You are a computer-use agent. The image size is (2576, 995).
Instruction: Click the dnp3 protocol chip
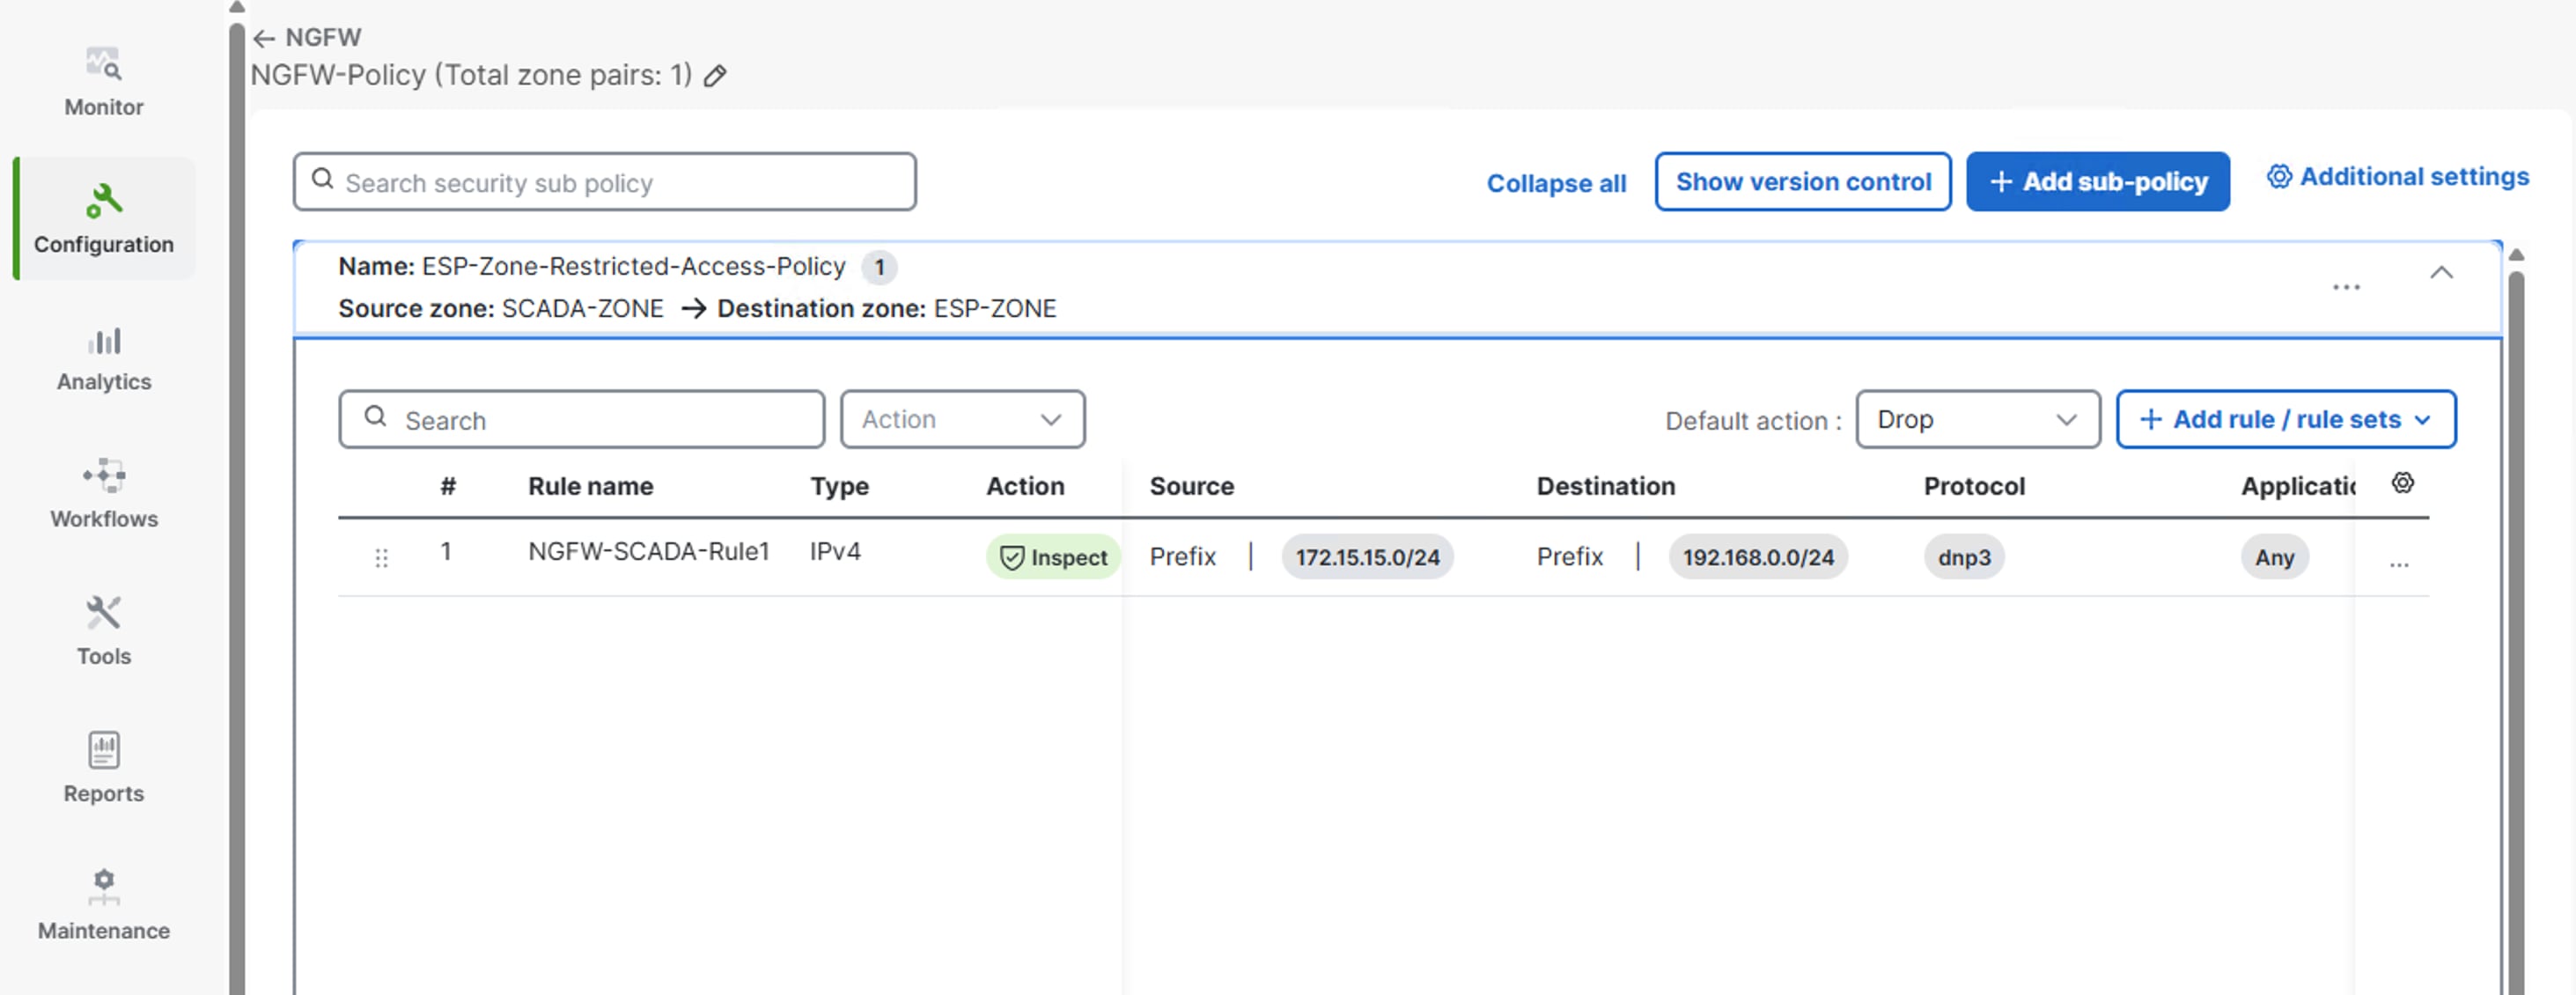(1963, 558)
